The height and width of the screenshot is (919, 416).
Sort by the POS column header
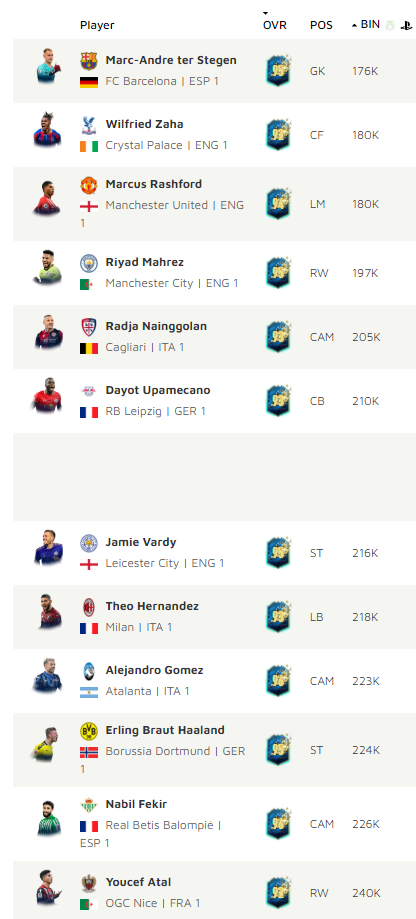tap(321, 25)
